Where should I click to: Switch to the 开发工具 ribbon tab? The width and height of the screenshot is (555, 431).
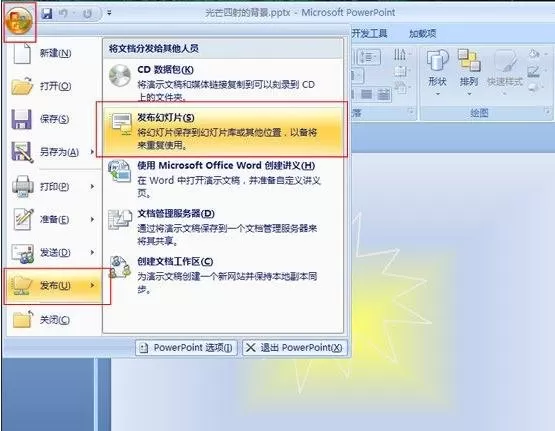pyautogui.click(x=369, y=34)
